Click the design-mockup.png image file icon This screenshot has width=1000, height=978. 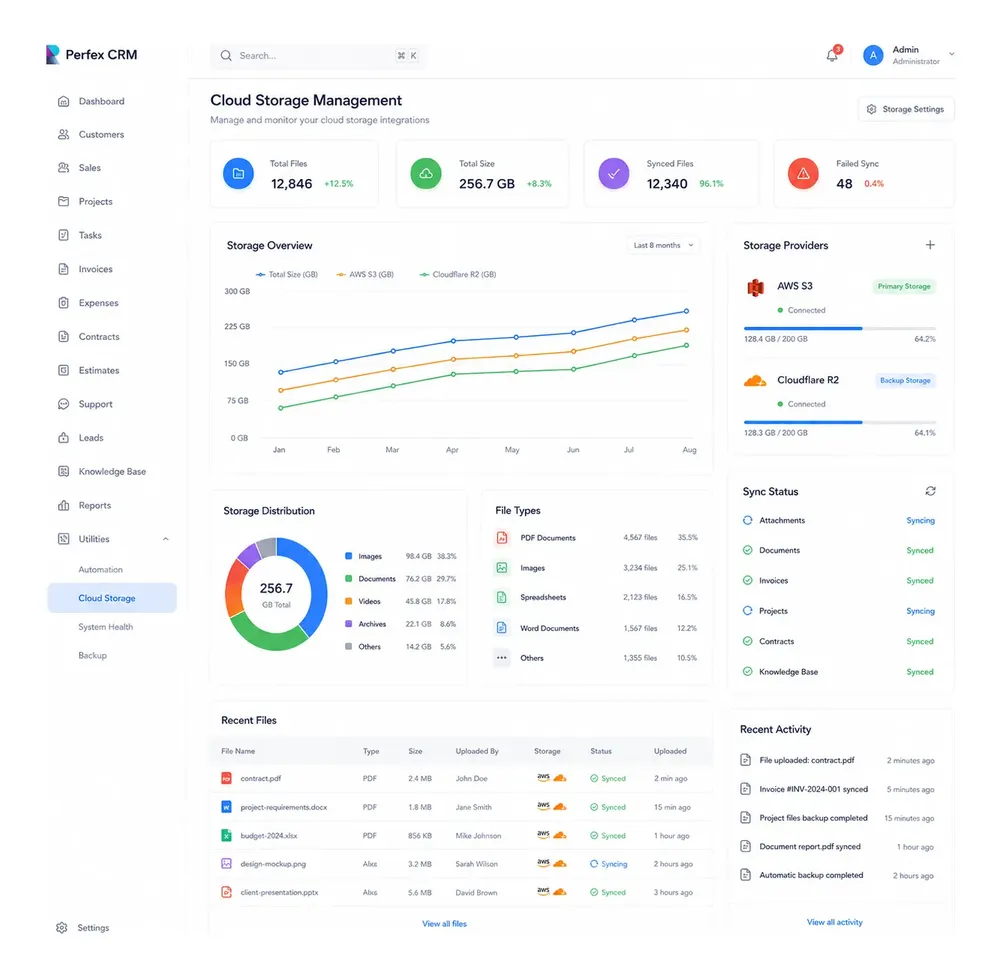(x=226, y=863)
